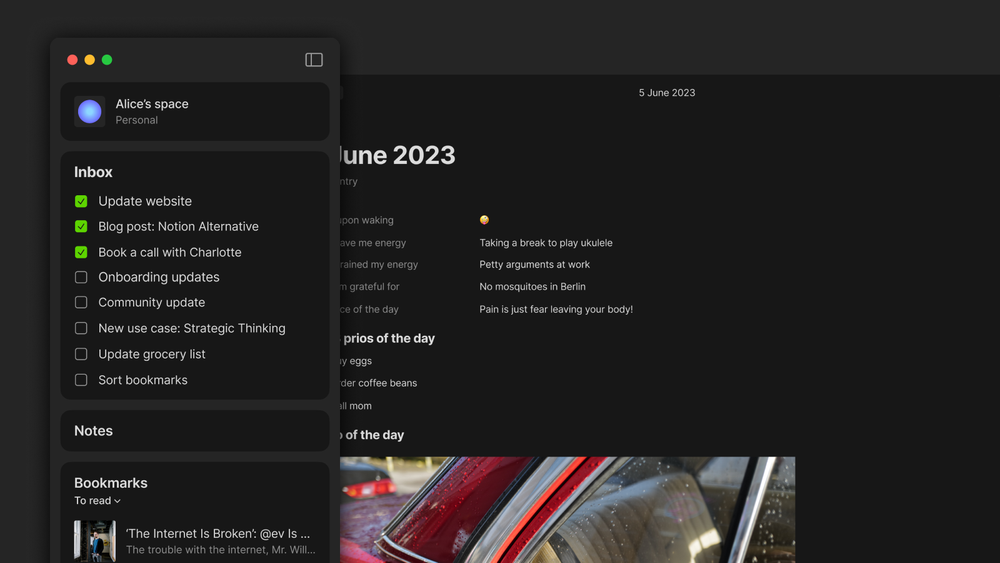Open the To read filter dropdown

[97, 501]
